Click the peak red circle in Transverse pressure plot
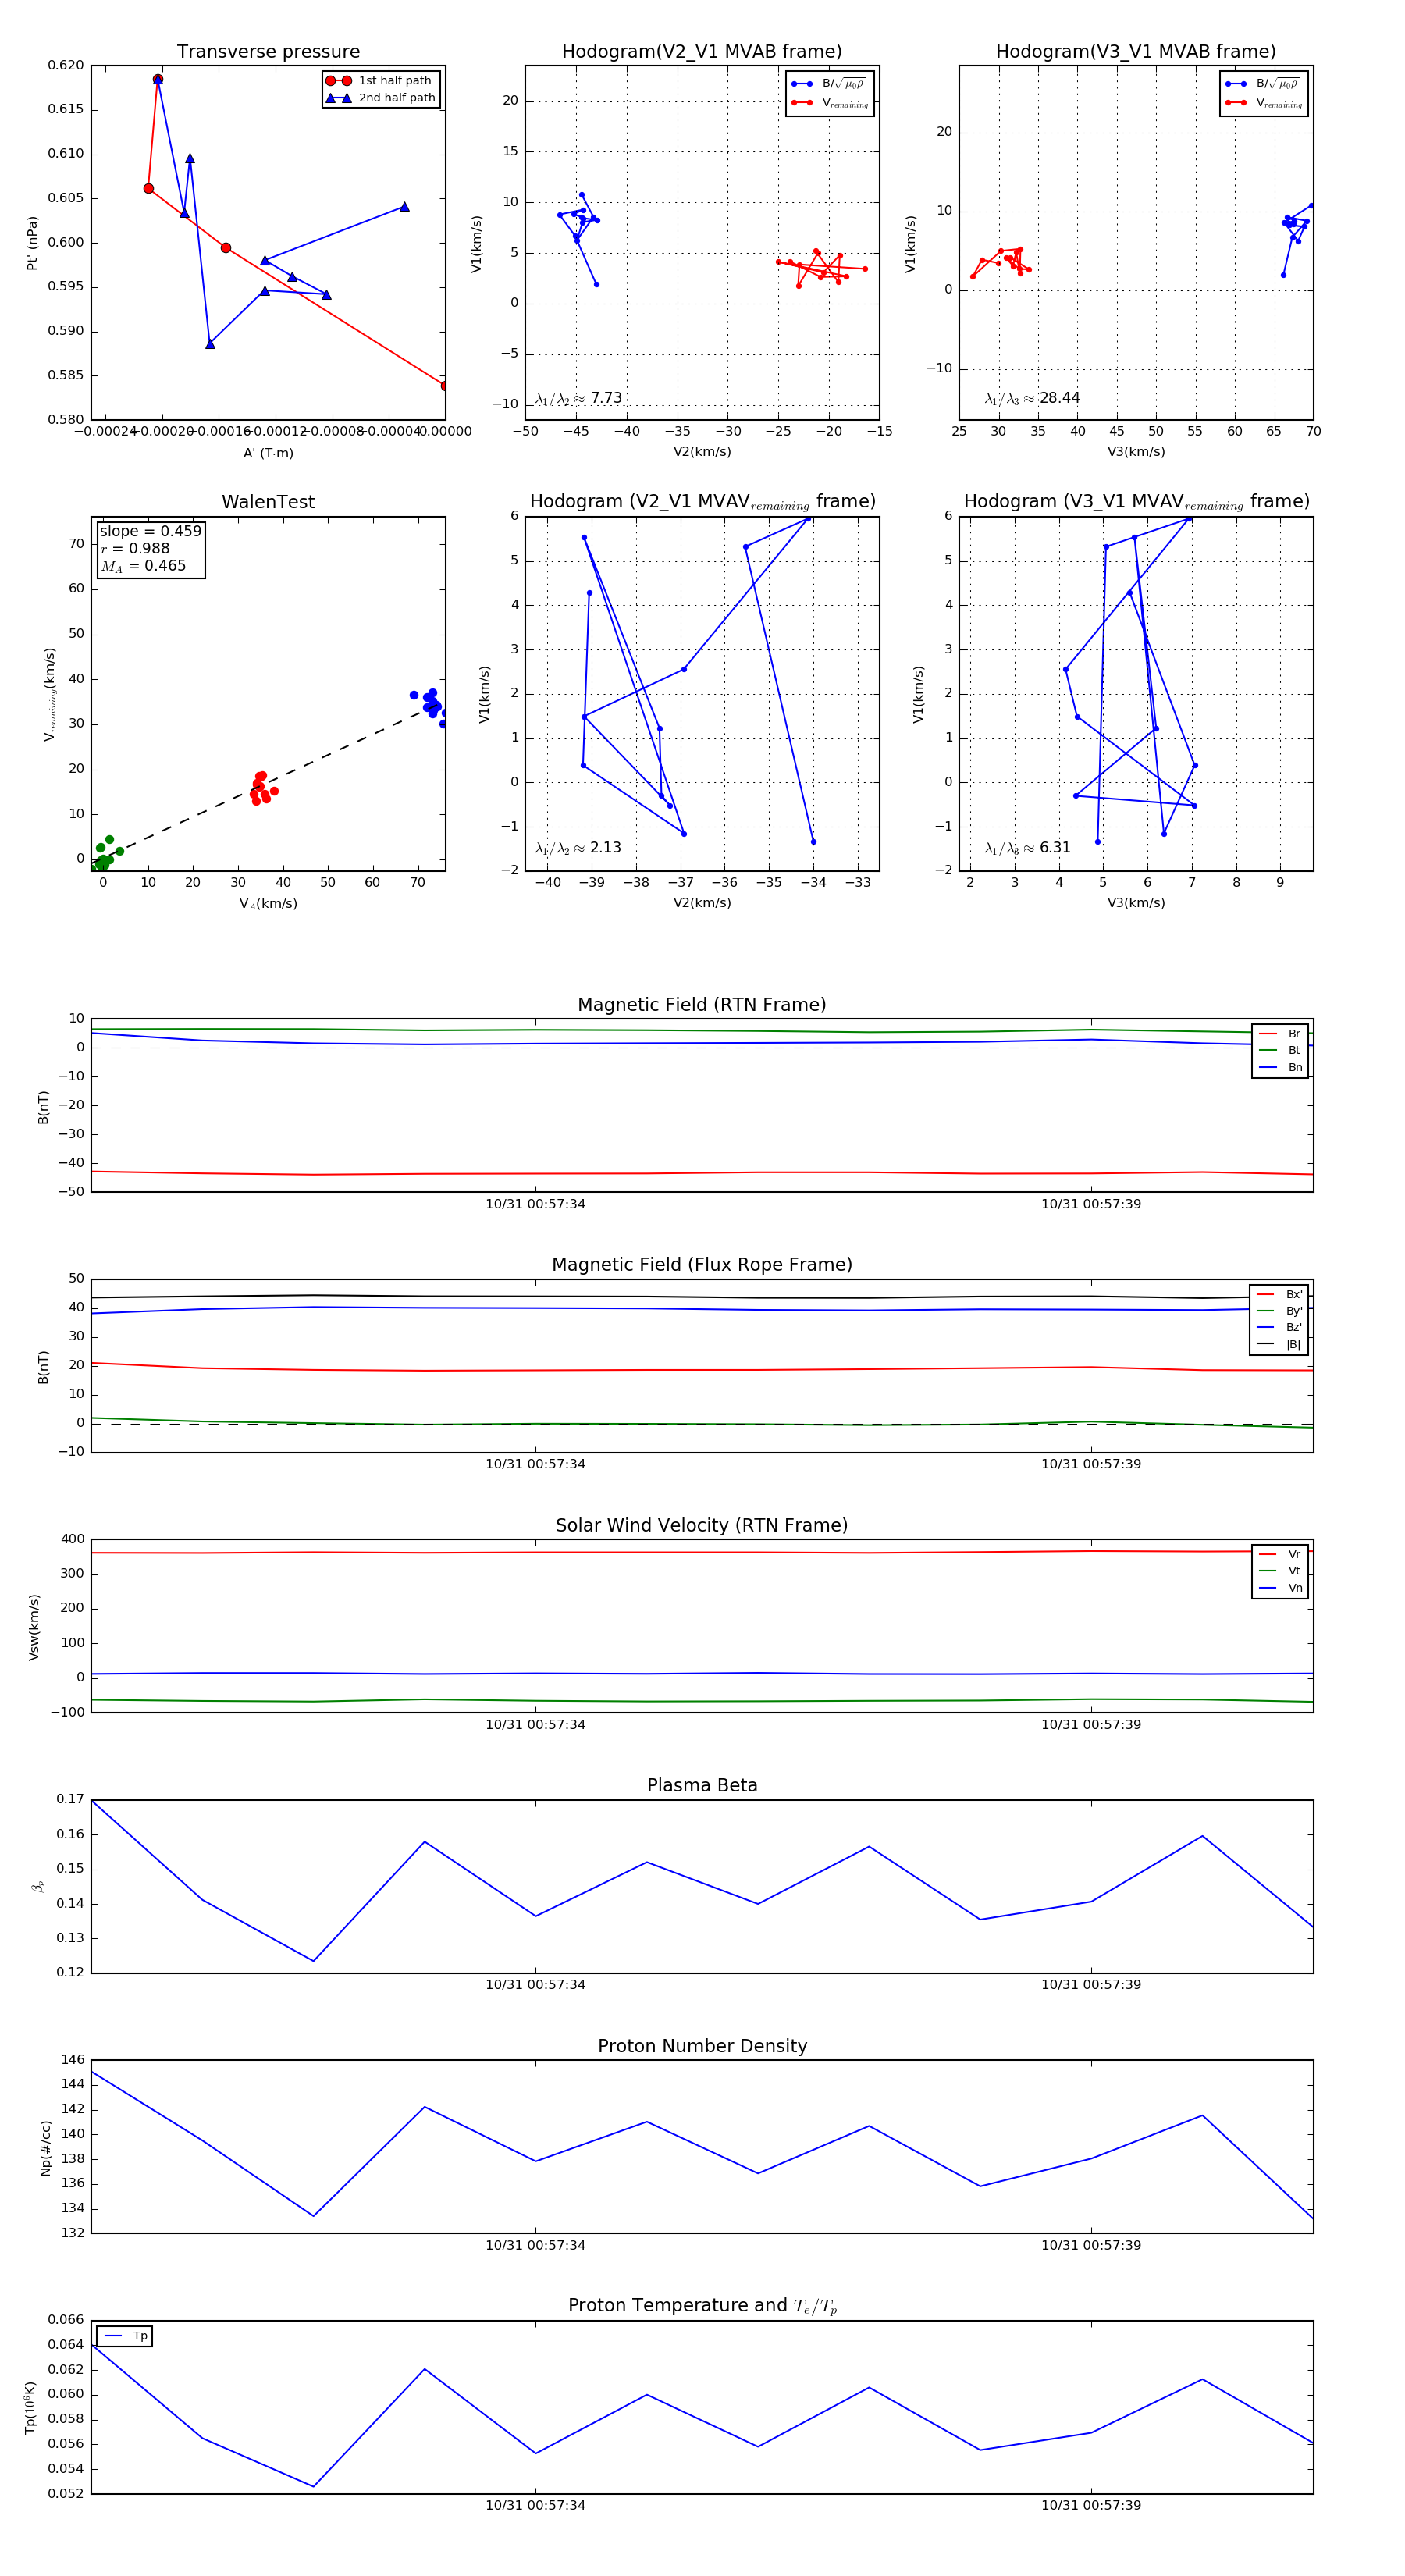The height and width of the screenshot is (2576, 1405). coord(158,79)
